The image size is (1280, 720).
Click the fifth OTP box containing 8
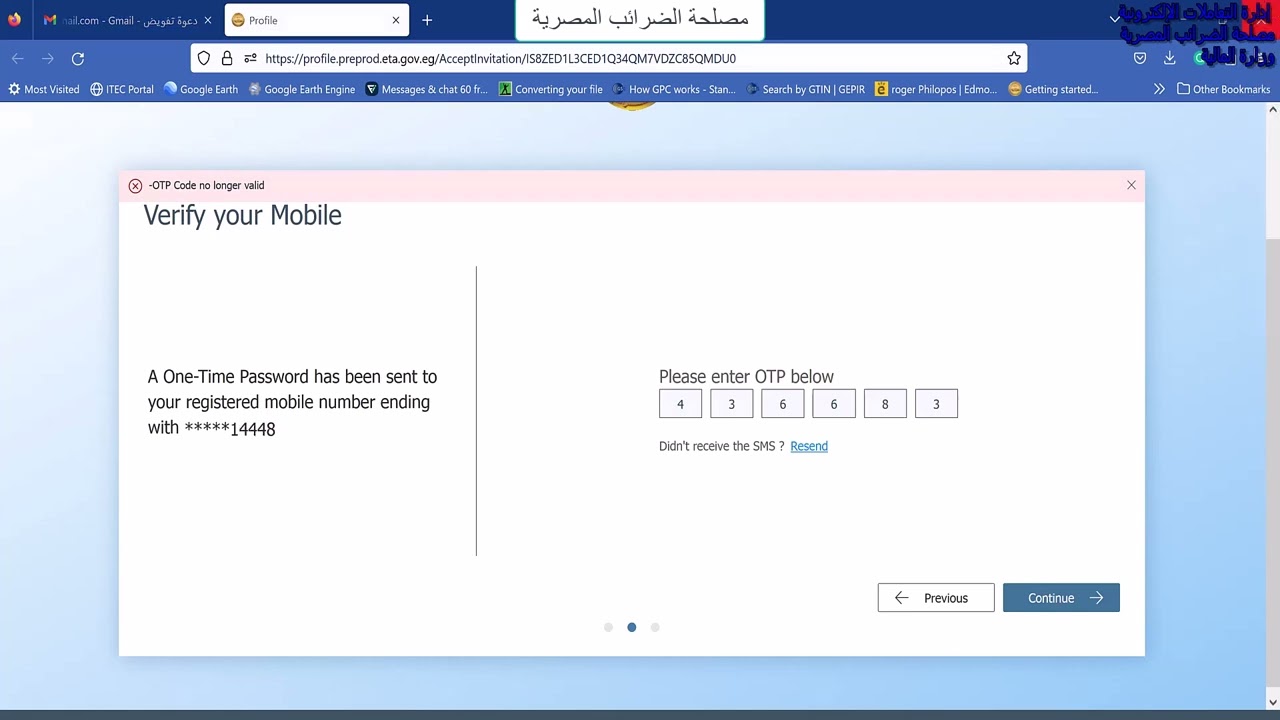click(884, 404)
